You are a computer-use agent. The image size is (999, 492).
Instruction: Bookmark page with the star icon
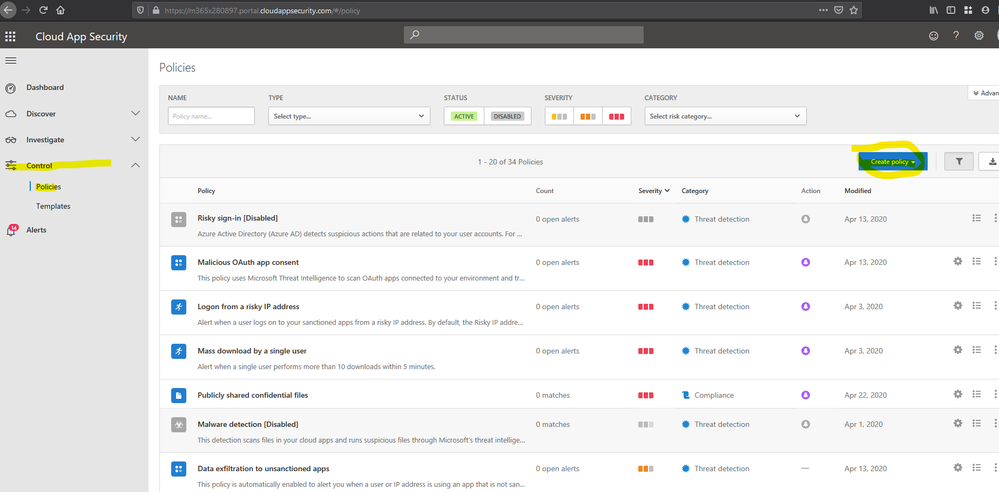pos(854,10)
